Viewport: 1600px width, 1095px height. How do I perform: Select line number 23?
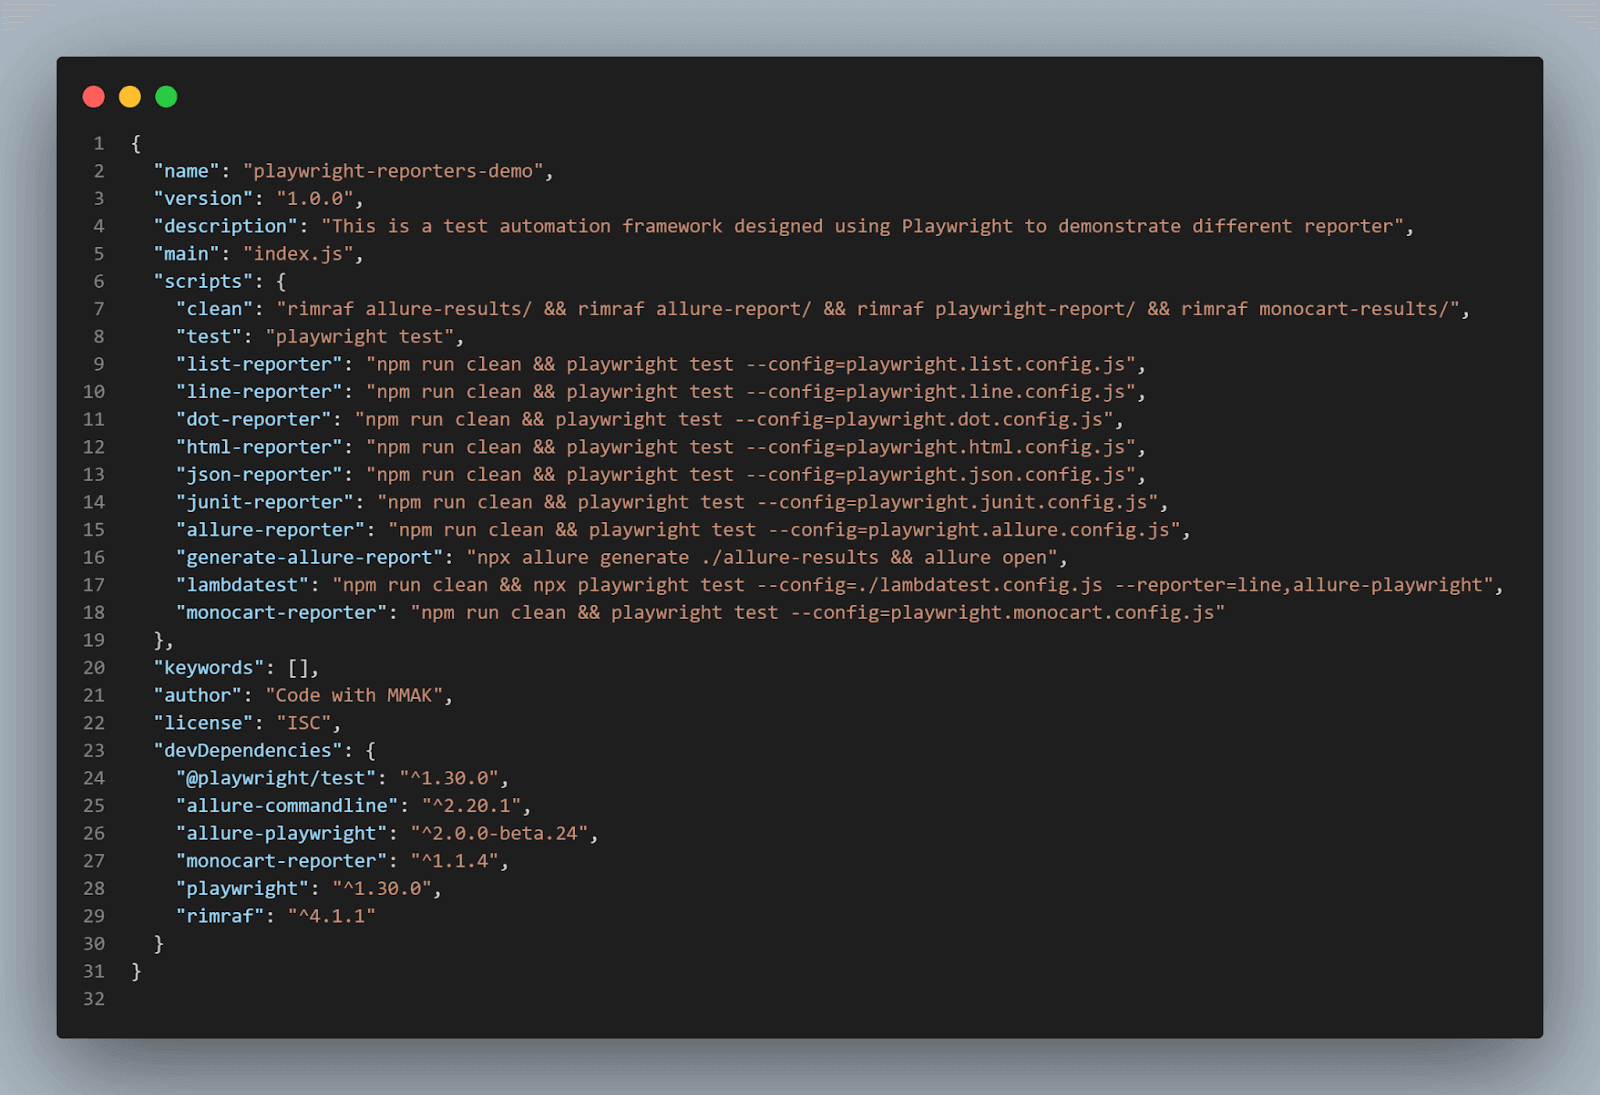[93, 750]
